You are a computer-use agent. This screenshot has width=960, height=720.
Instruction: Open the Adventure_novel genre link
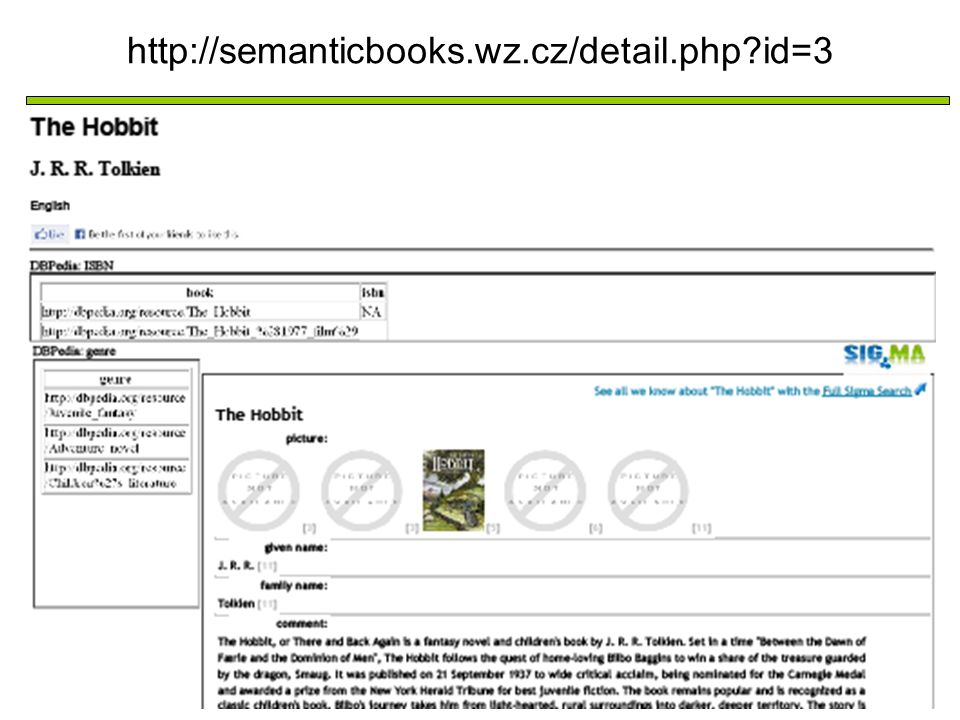[x=115, y=440]
